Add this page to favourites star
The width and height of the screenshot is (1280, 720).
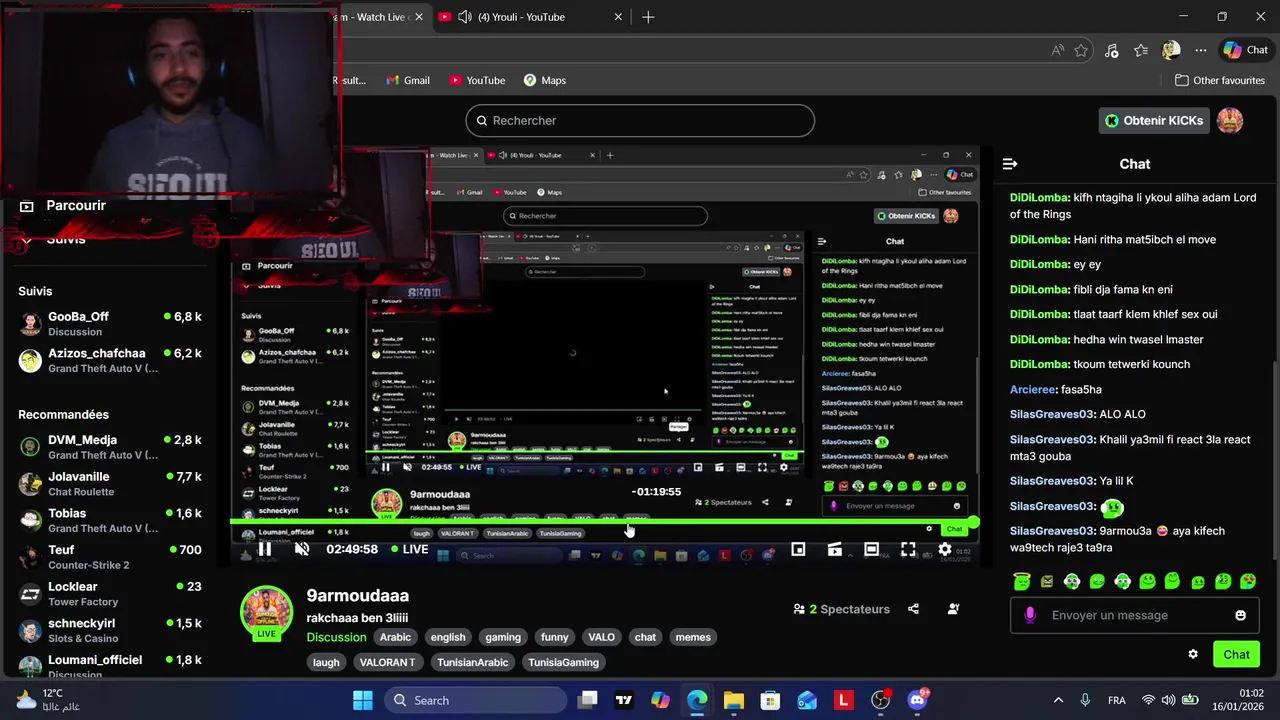[x=1081, y=50]
